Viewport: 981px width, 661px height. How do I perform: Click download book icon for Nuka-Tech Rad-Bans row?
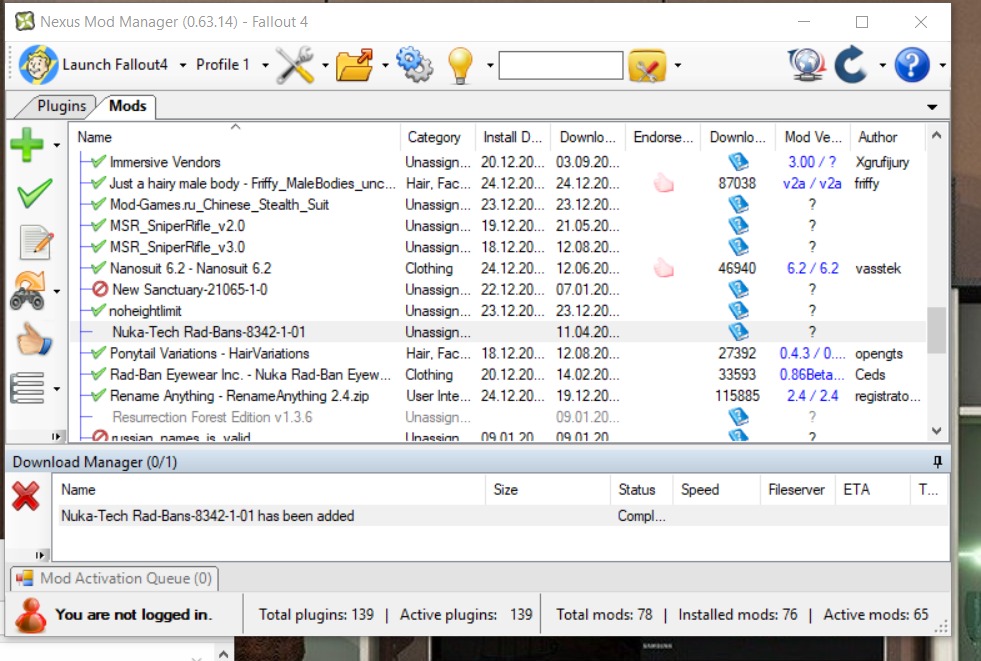(x=738, y=332)
